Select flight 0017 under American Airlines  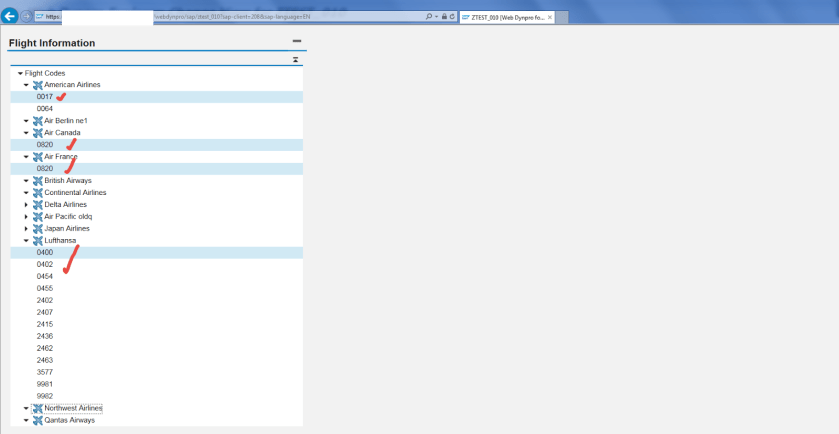[45, 97]
